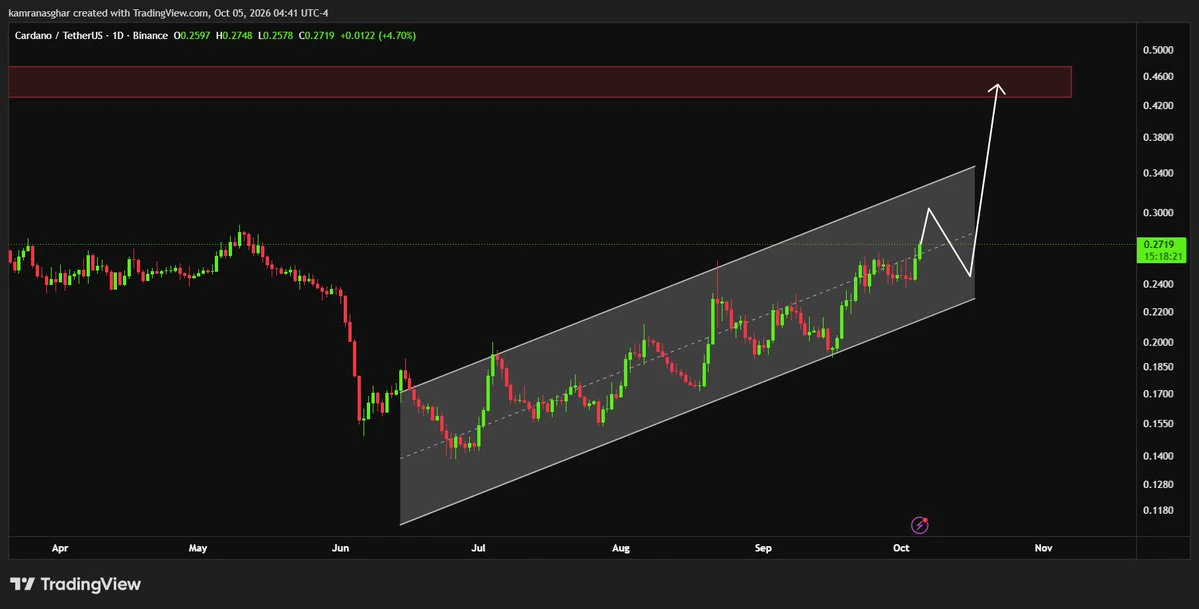The image size is (1199, 609).
Task: Click the 0.5000 price axis label
Action: (x=1158, y=50)
